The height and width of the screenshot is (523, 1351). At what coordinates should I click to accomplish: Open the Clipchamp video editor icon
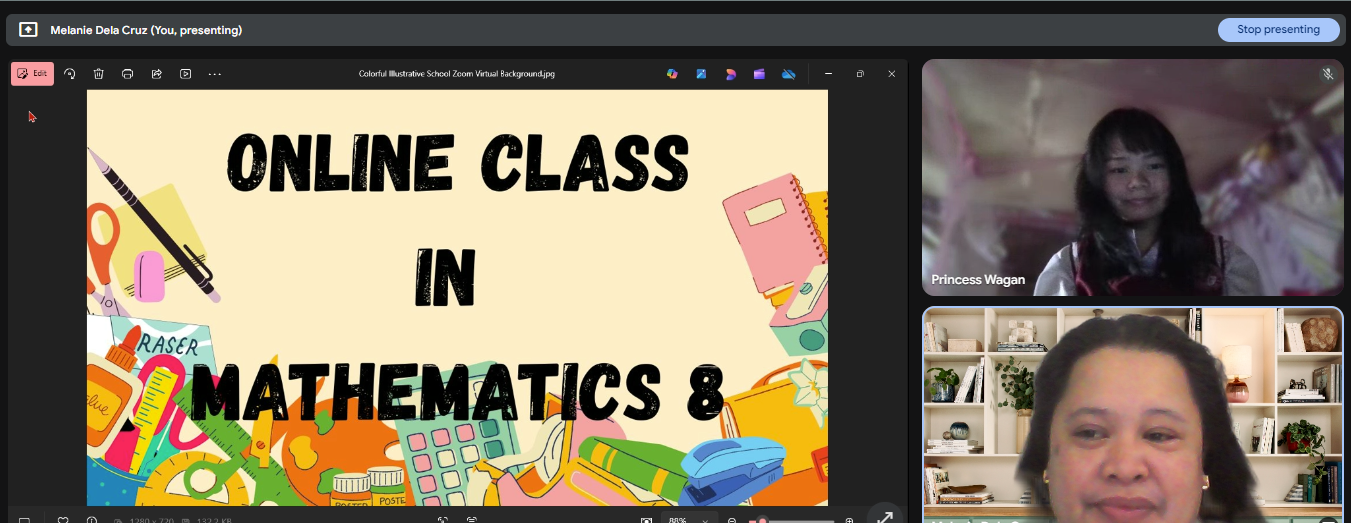[x=759, y=73]
